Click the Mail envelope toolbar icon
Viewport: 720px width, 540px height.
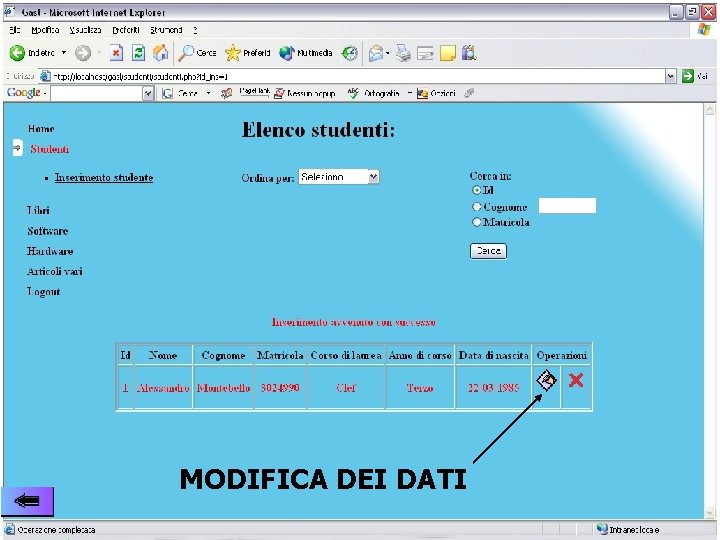click(376, 53)
